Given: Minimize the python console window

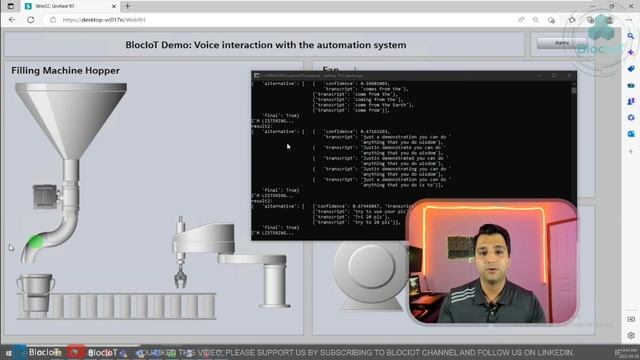Looking at the screenshot, I should click(539, 76).
